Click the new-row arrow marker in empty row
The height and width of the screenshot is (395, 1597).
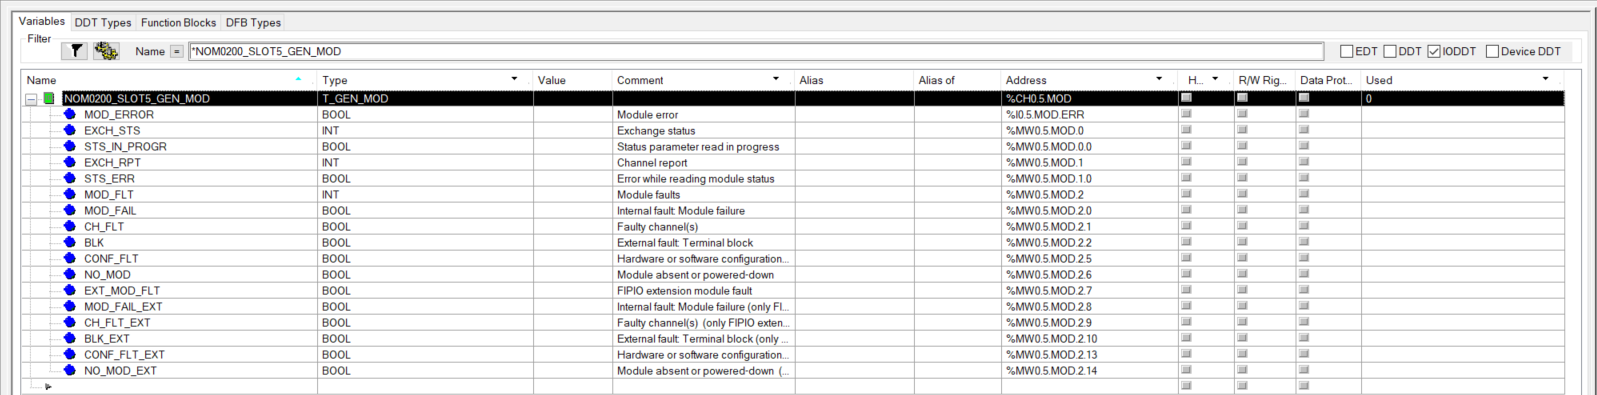[x=48, y=386]
